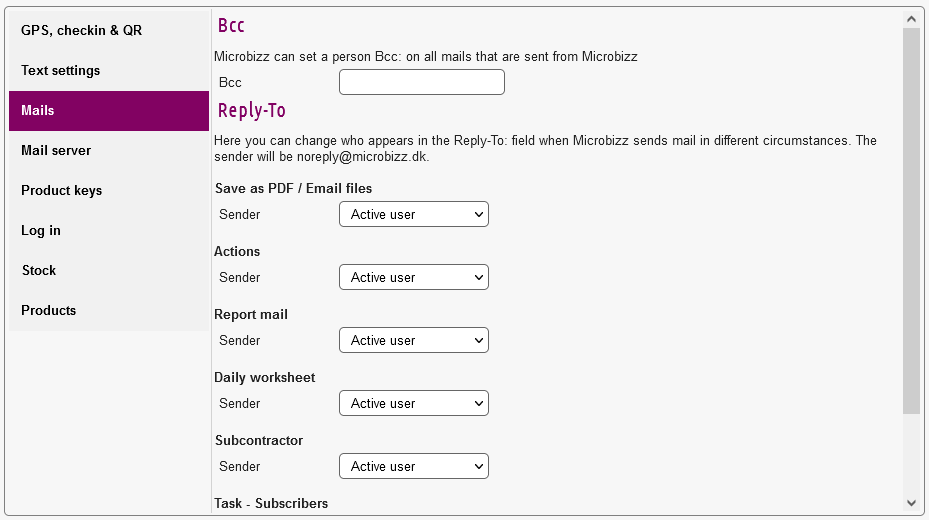The image size is (929, 520).
Task: Go to Mail server settings
Action: pyautogui.click(x=56, y=151)
